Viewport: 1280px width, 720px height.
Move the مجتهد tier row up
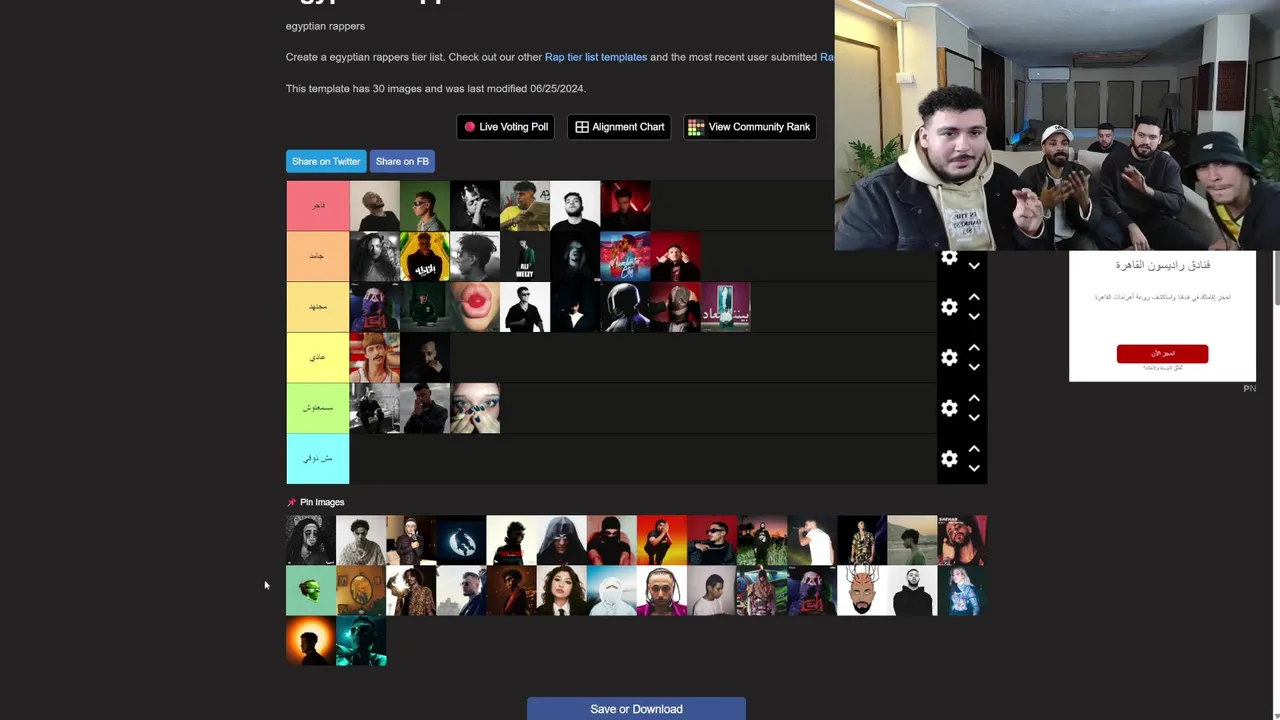974,298
